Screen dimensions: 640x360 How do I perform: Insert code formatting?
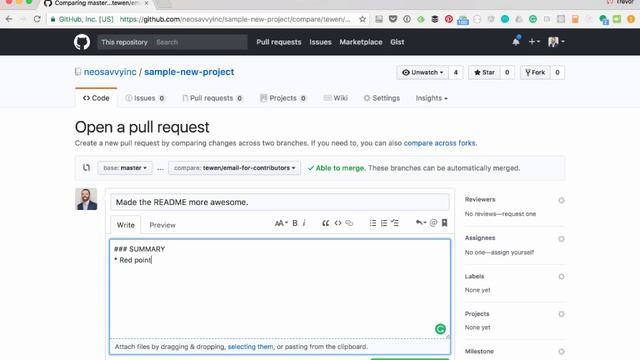(x=338, y=223)
